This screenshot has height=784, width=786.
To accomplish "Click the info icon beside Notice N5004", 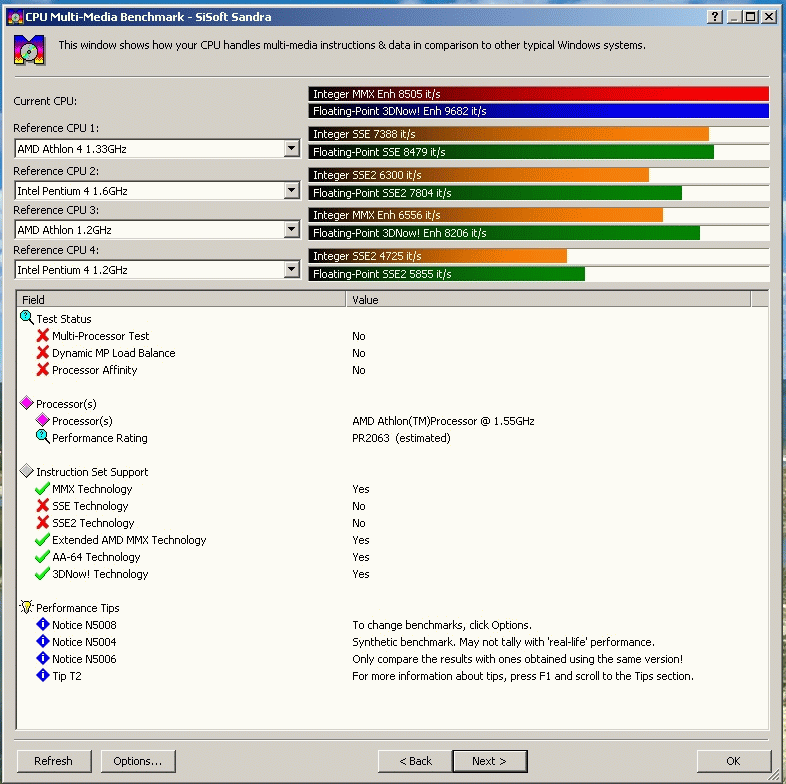I will (x=43, y=641).
